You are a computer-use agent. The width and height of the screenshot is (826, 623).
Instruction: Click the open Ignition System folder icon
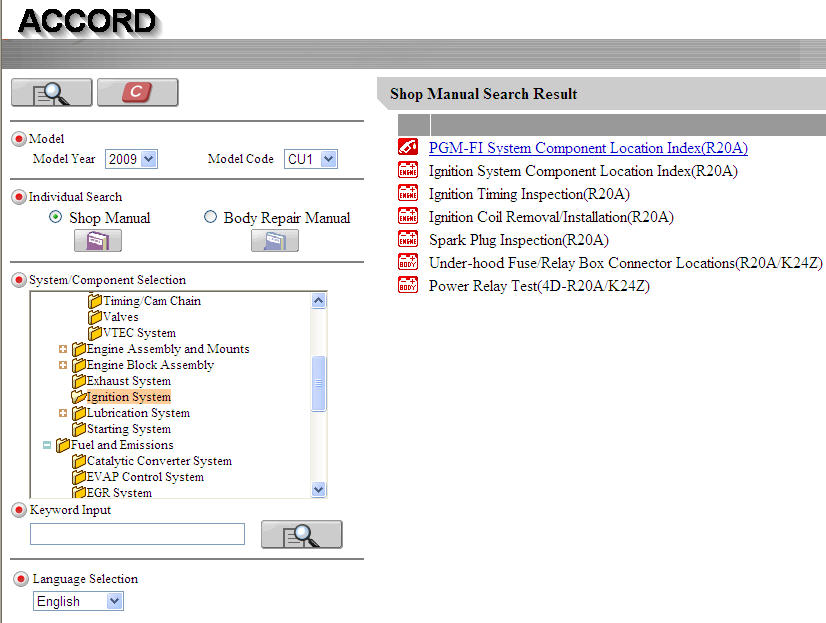click(78, 397)
